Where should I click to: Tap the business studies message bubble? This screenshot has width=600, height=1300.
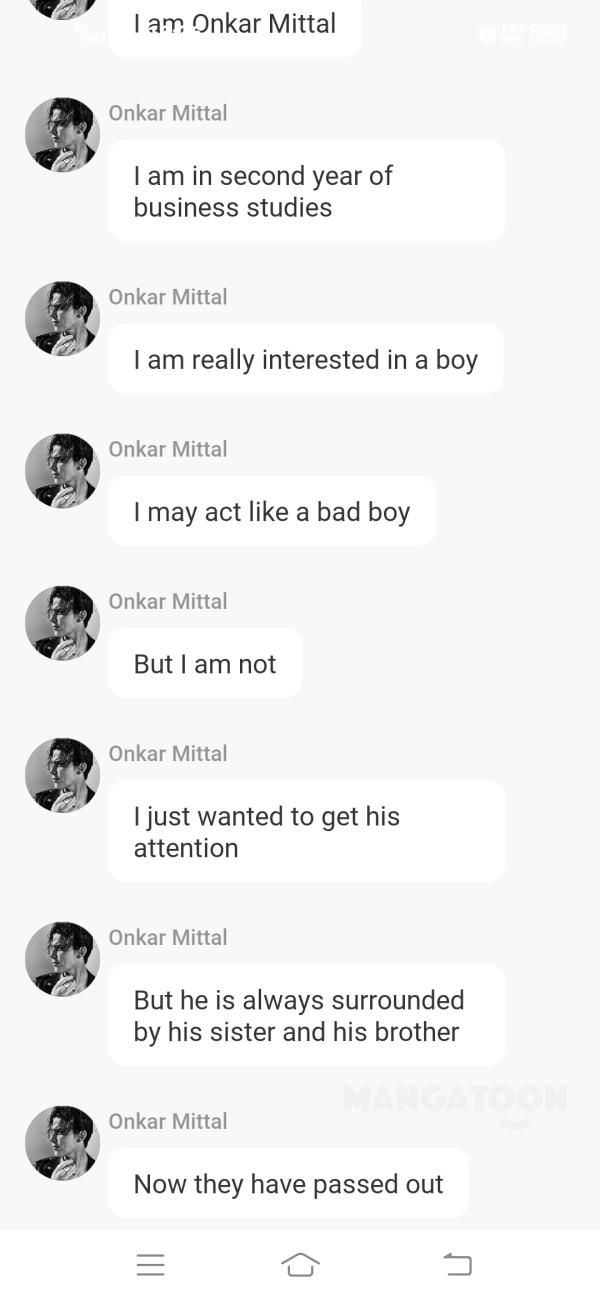coord(306,190)
